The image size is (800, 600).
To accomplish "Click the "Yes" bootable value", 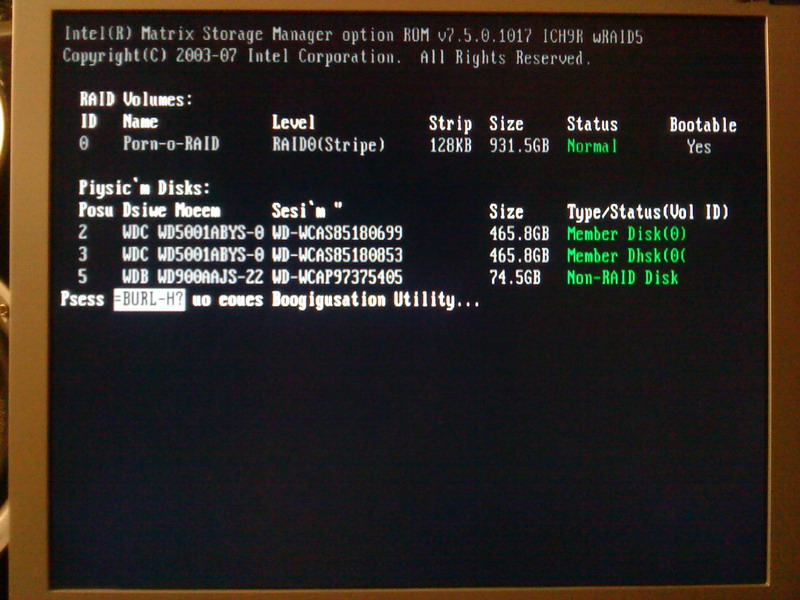I will 699,147.
